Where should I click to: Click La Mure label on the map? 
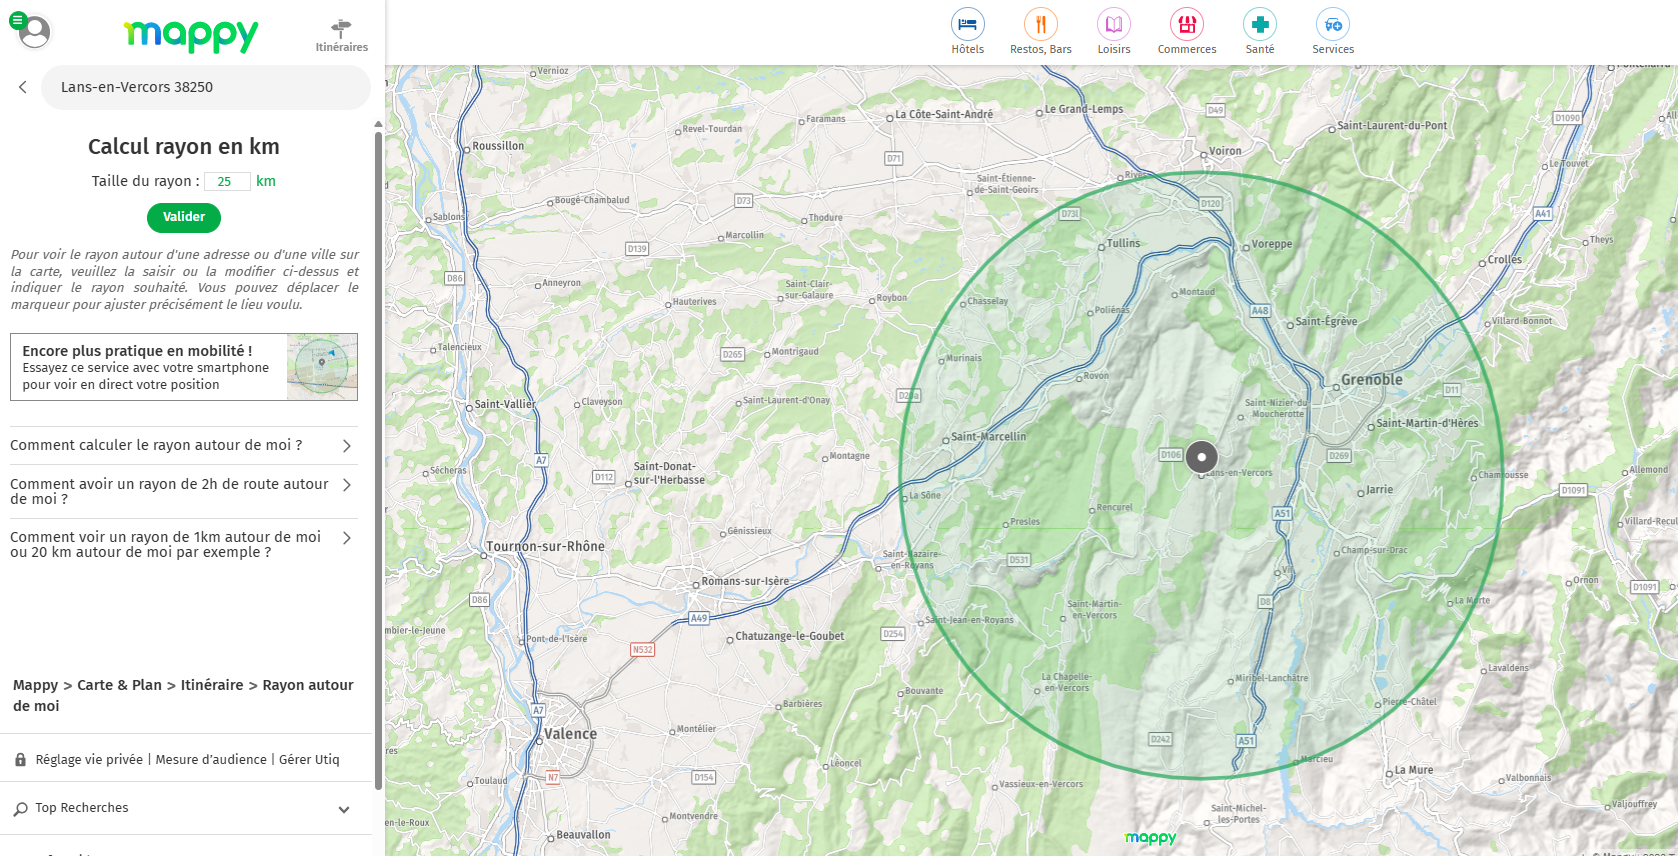click(x=1414, y=770)
